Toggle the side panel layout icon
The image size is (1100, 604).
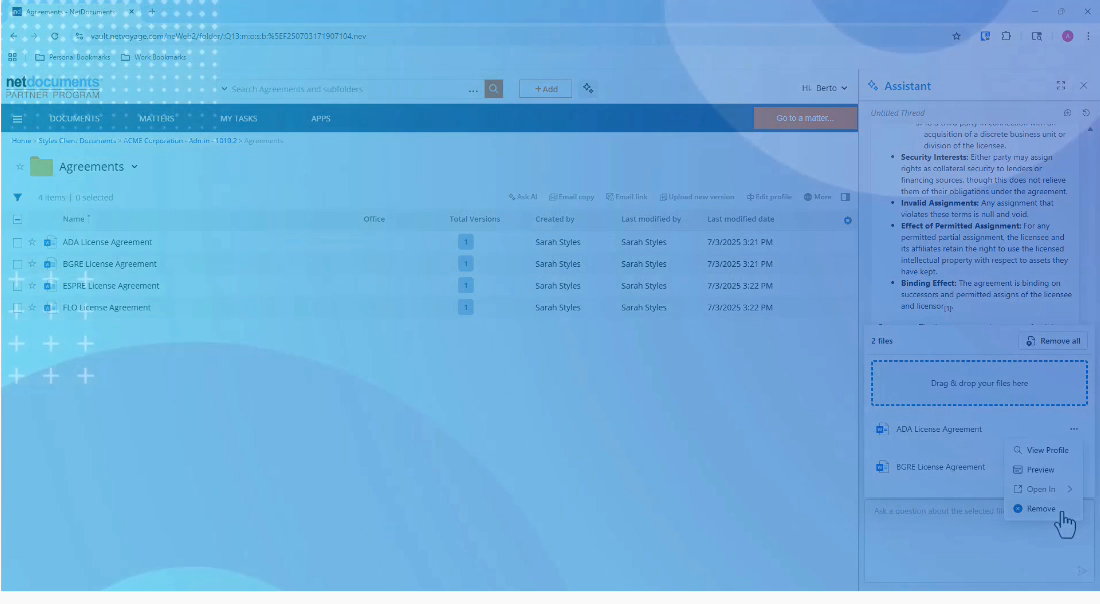[845, 197]
